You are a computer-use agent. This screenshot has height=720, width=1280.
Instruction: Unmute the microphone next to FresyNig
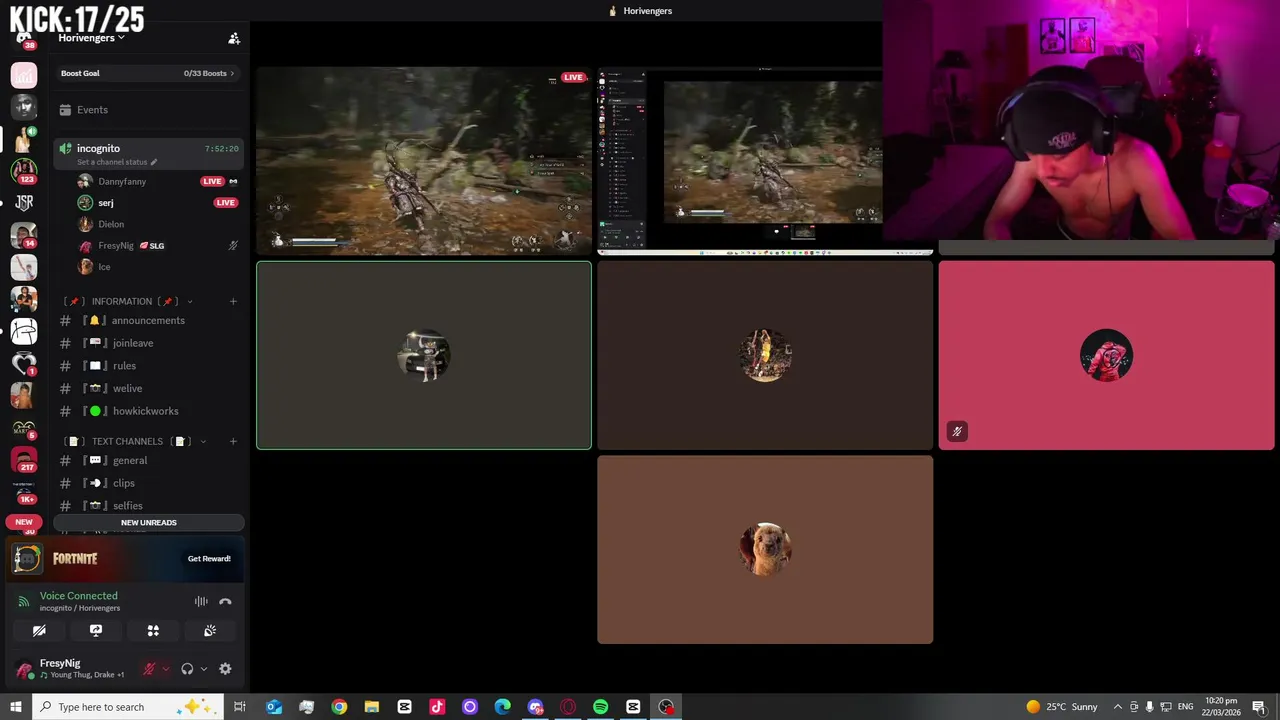[x=149, y=669]
